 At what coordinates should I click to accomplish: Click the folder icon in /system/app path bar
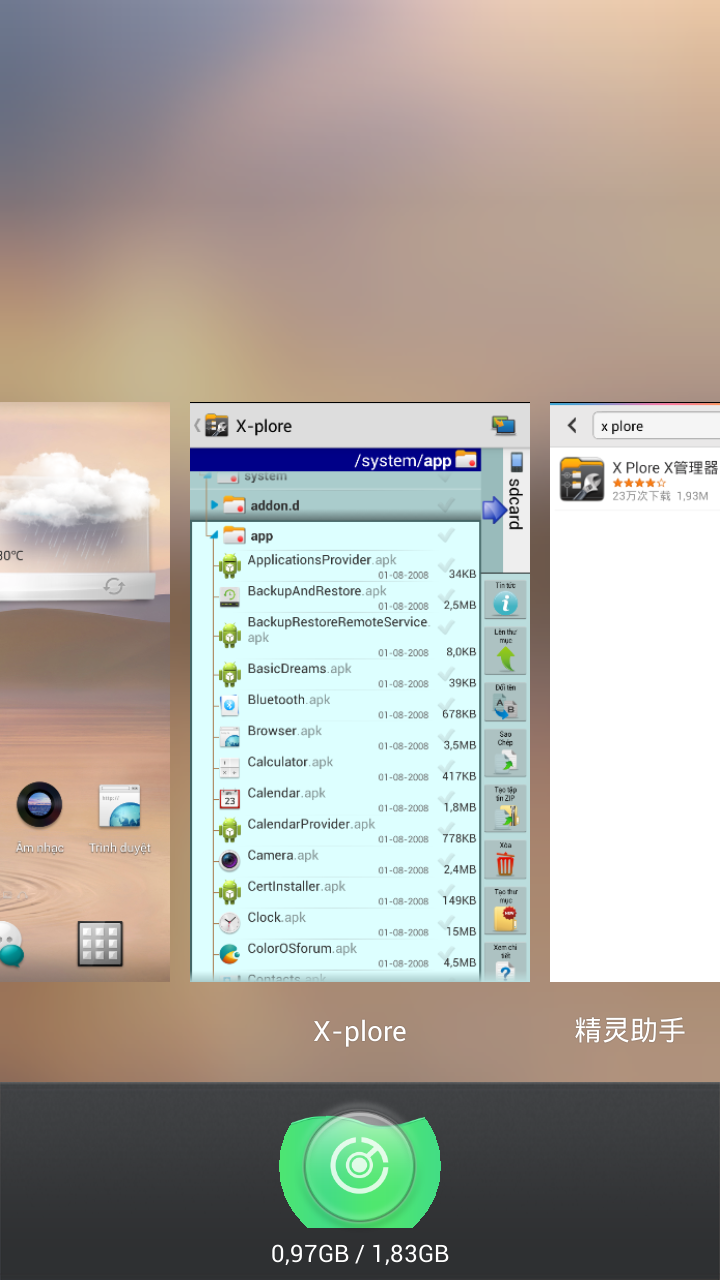[466, 460]
